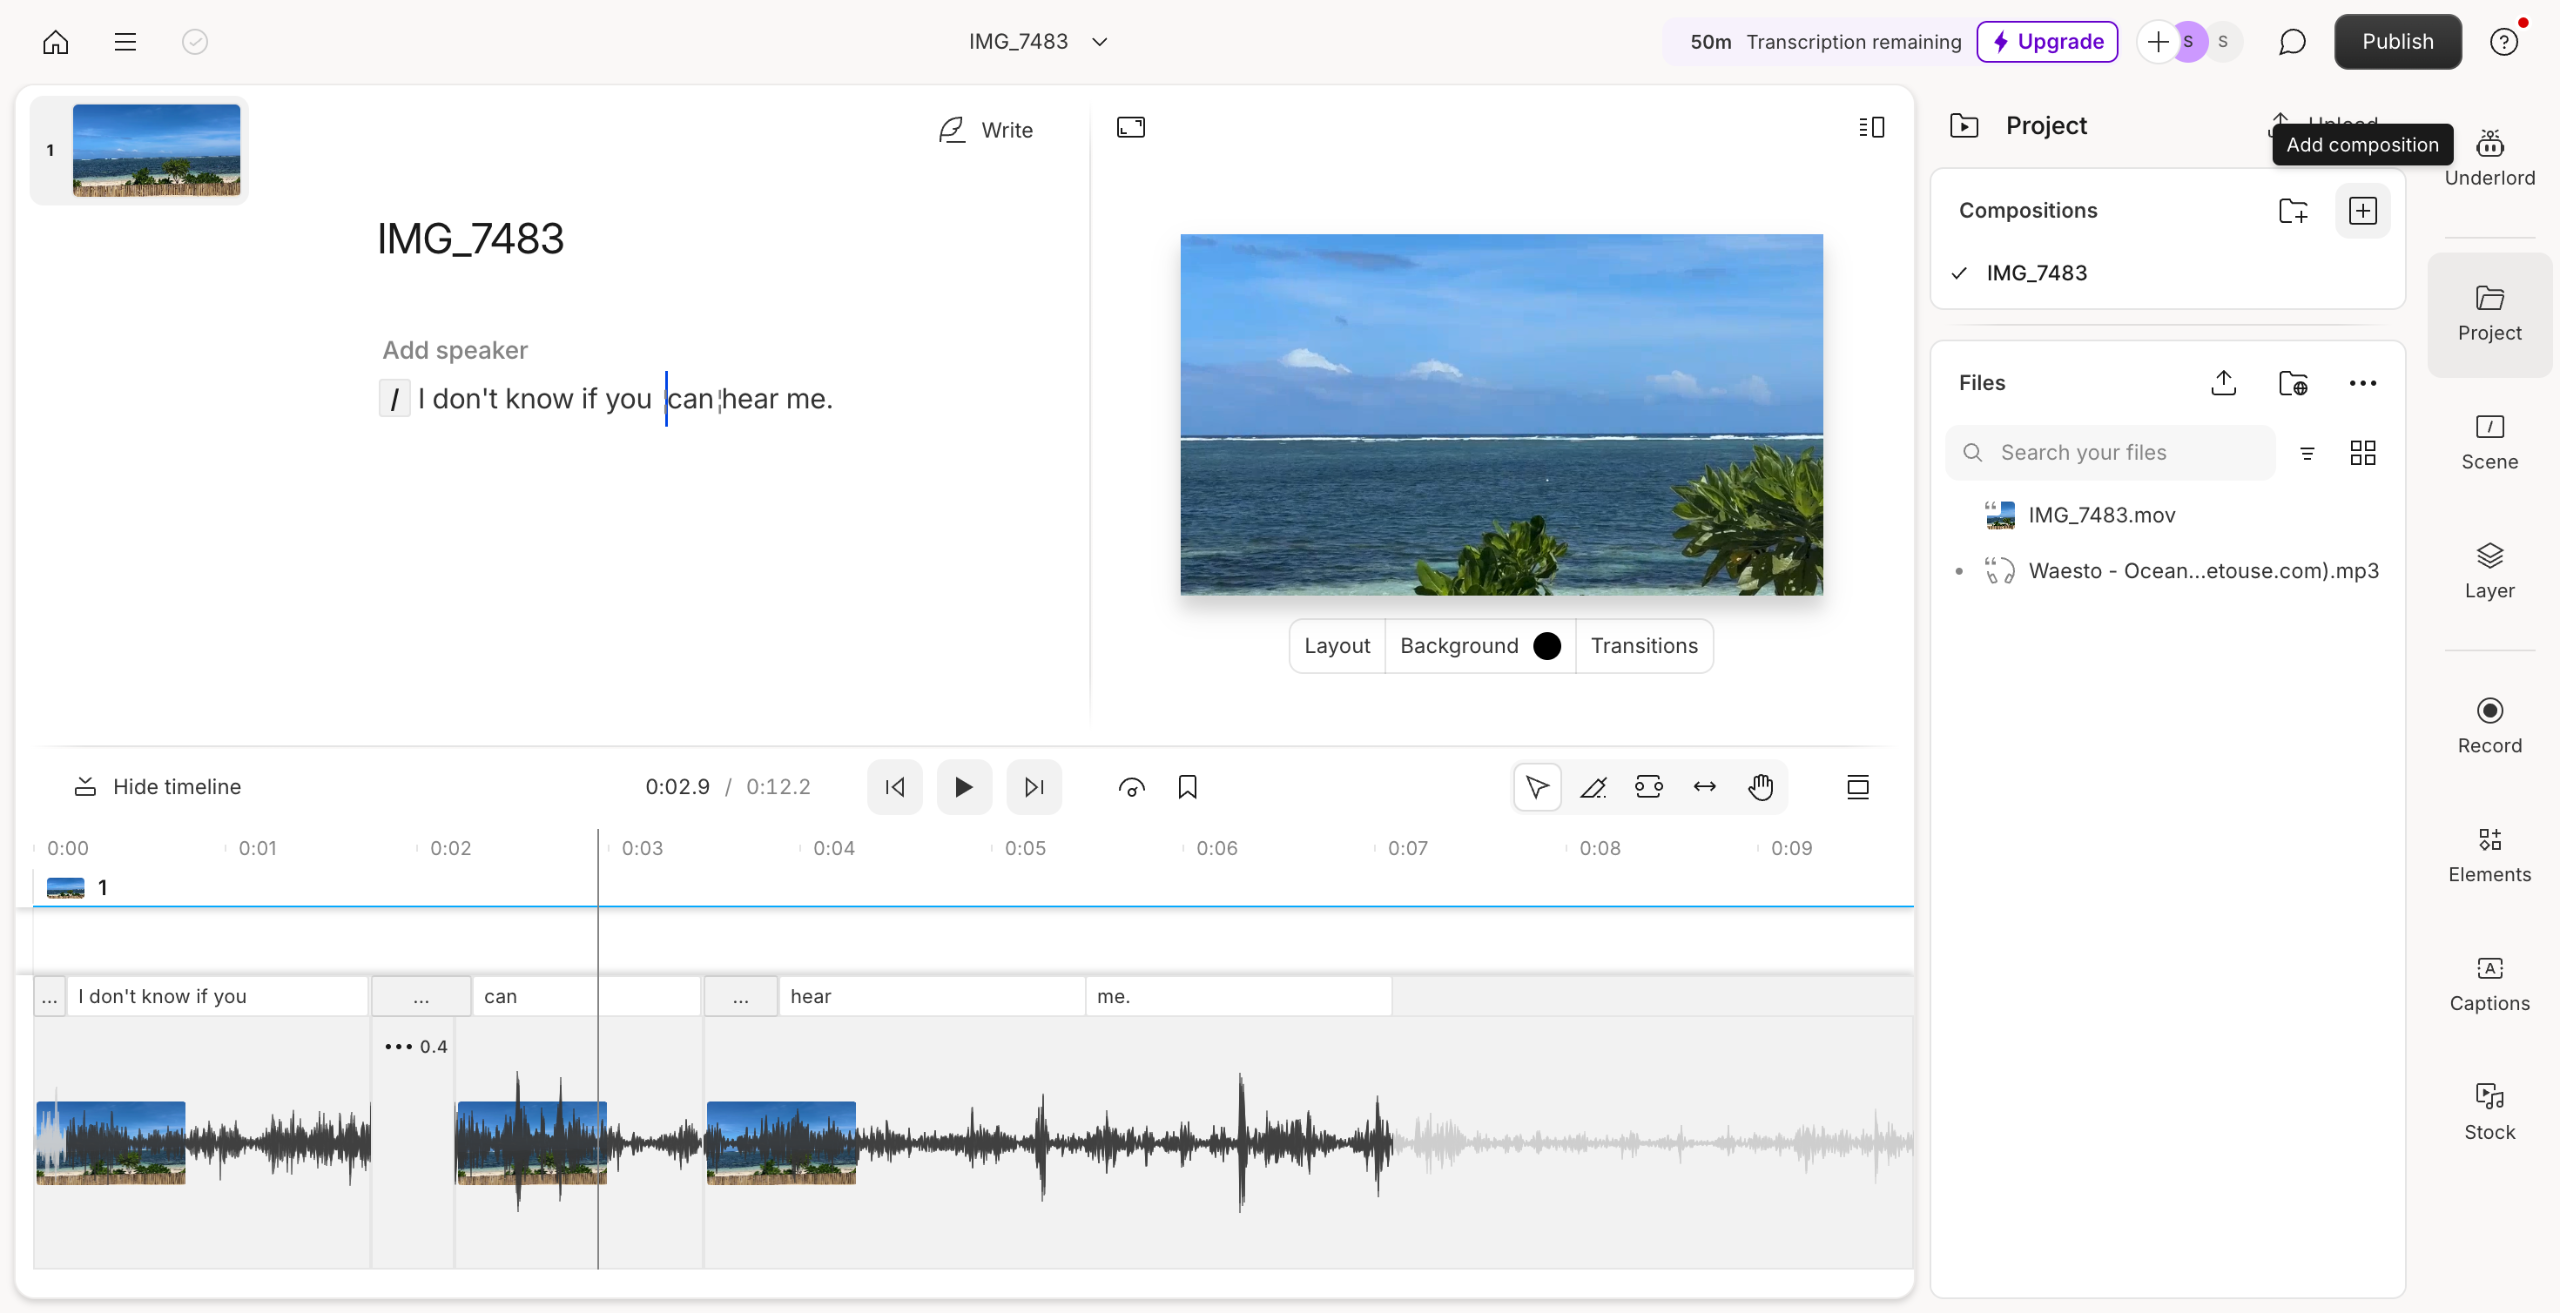Open the Captions sidebar tab

2489,983
